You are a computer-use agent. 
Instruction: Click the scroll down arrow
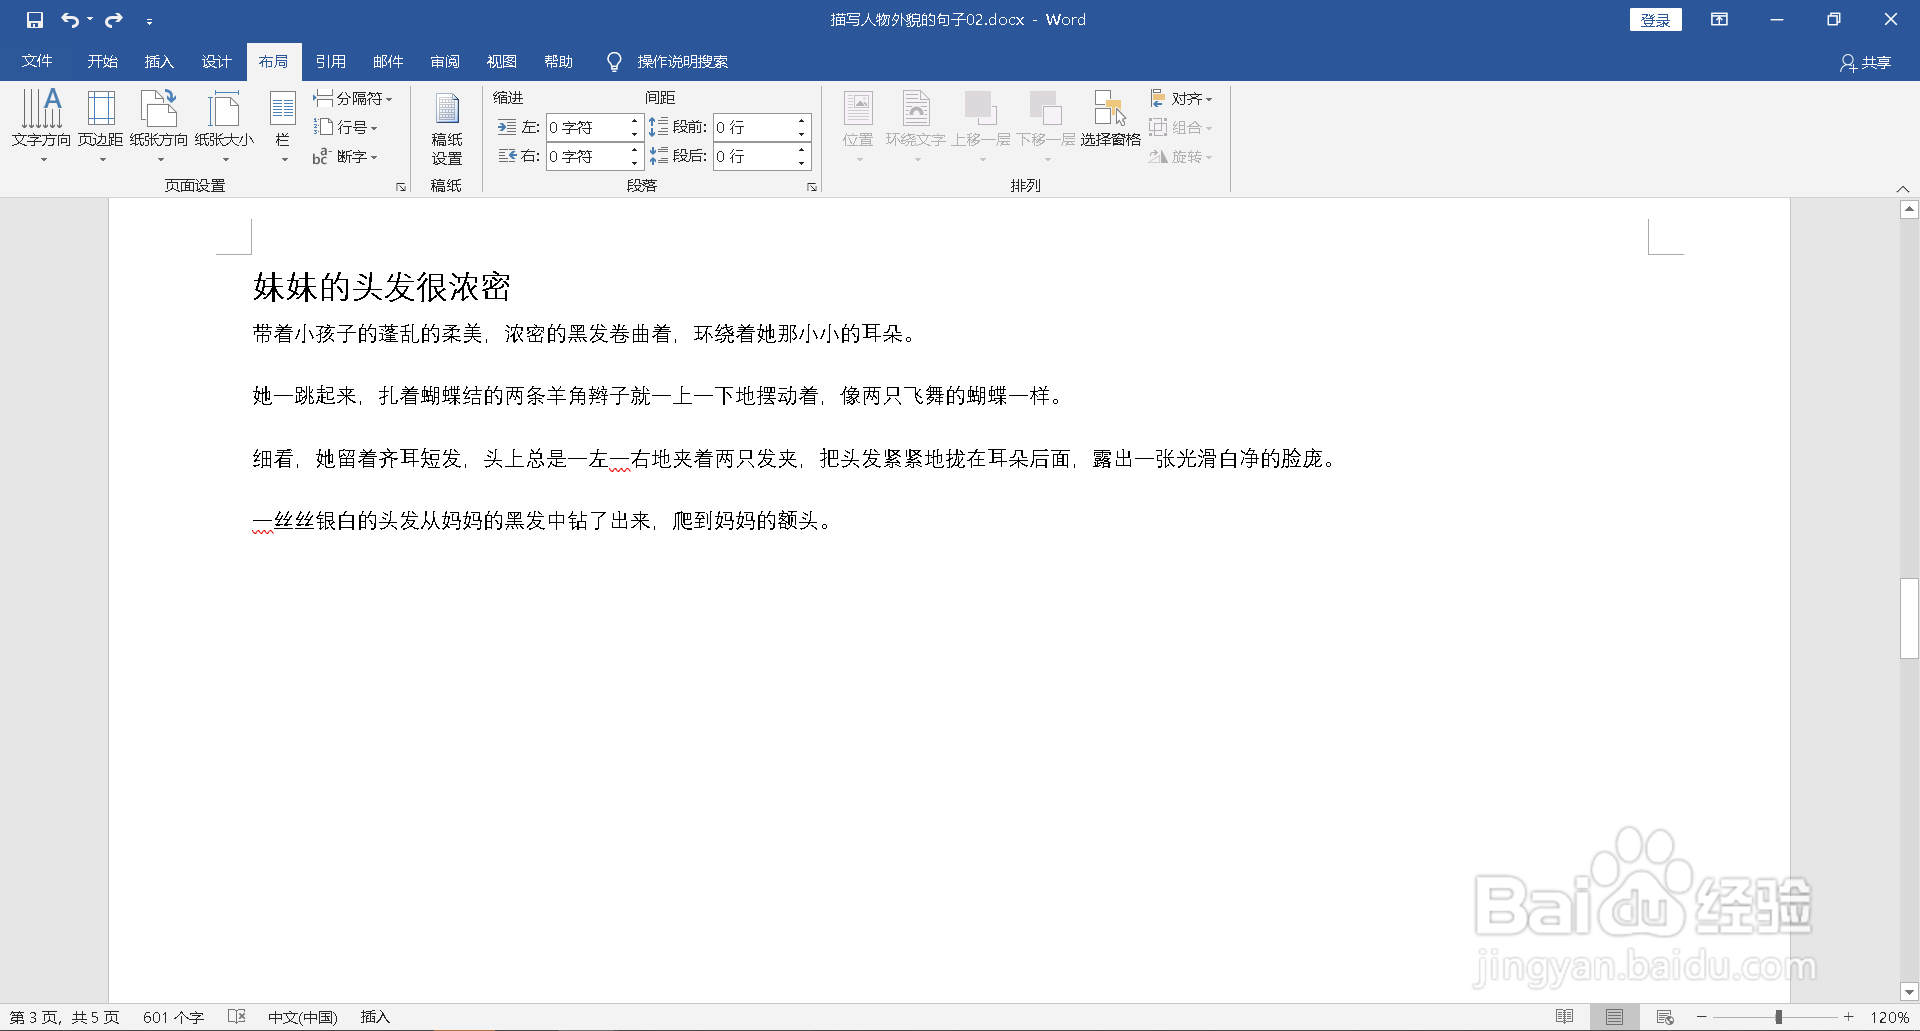click(x=1909, y=993)
